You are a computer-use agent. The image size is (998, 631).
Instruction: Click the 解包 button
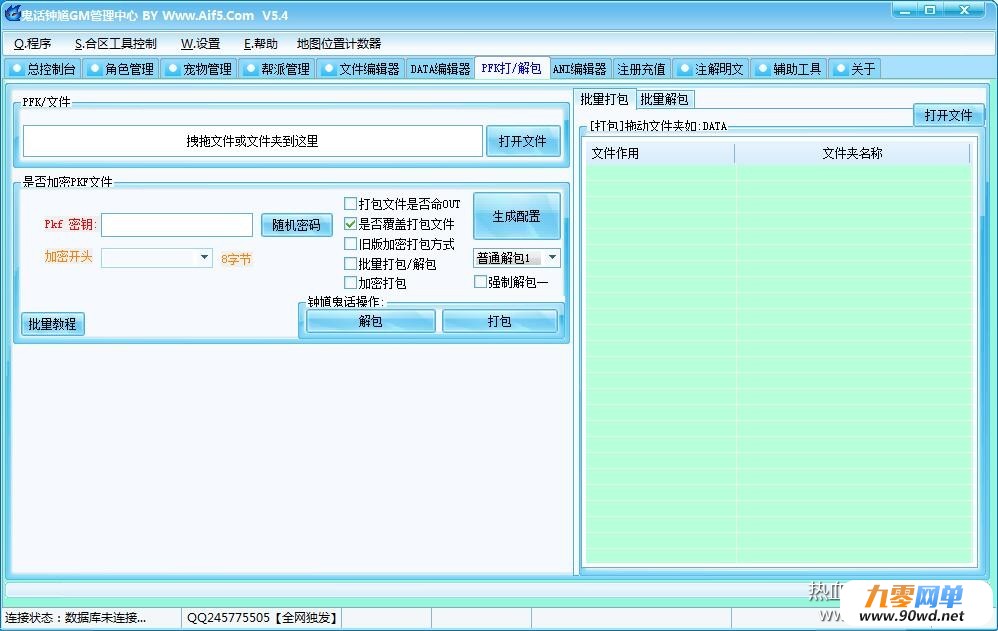click(x=370, y=321)
